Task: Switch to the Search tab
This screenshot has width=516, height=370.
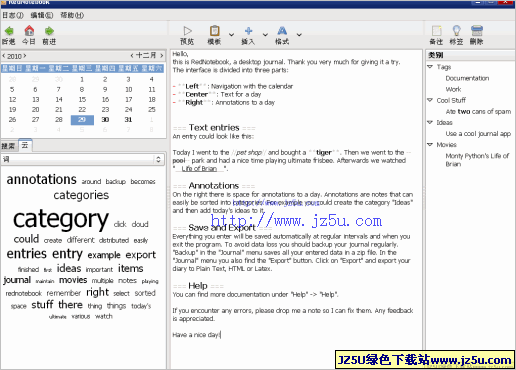Action: click(8, 146)
